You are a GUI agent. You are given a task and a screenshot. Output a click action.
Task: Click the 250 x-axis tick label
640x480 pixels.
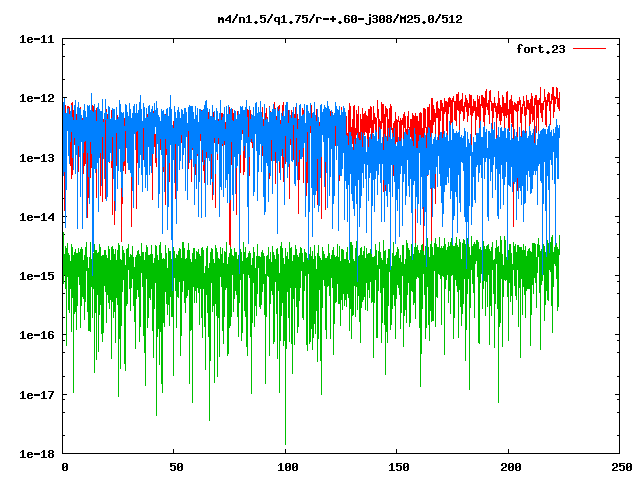pyautogui.click(x=622, y=467)
